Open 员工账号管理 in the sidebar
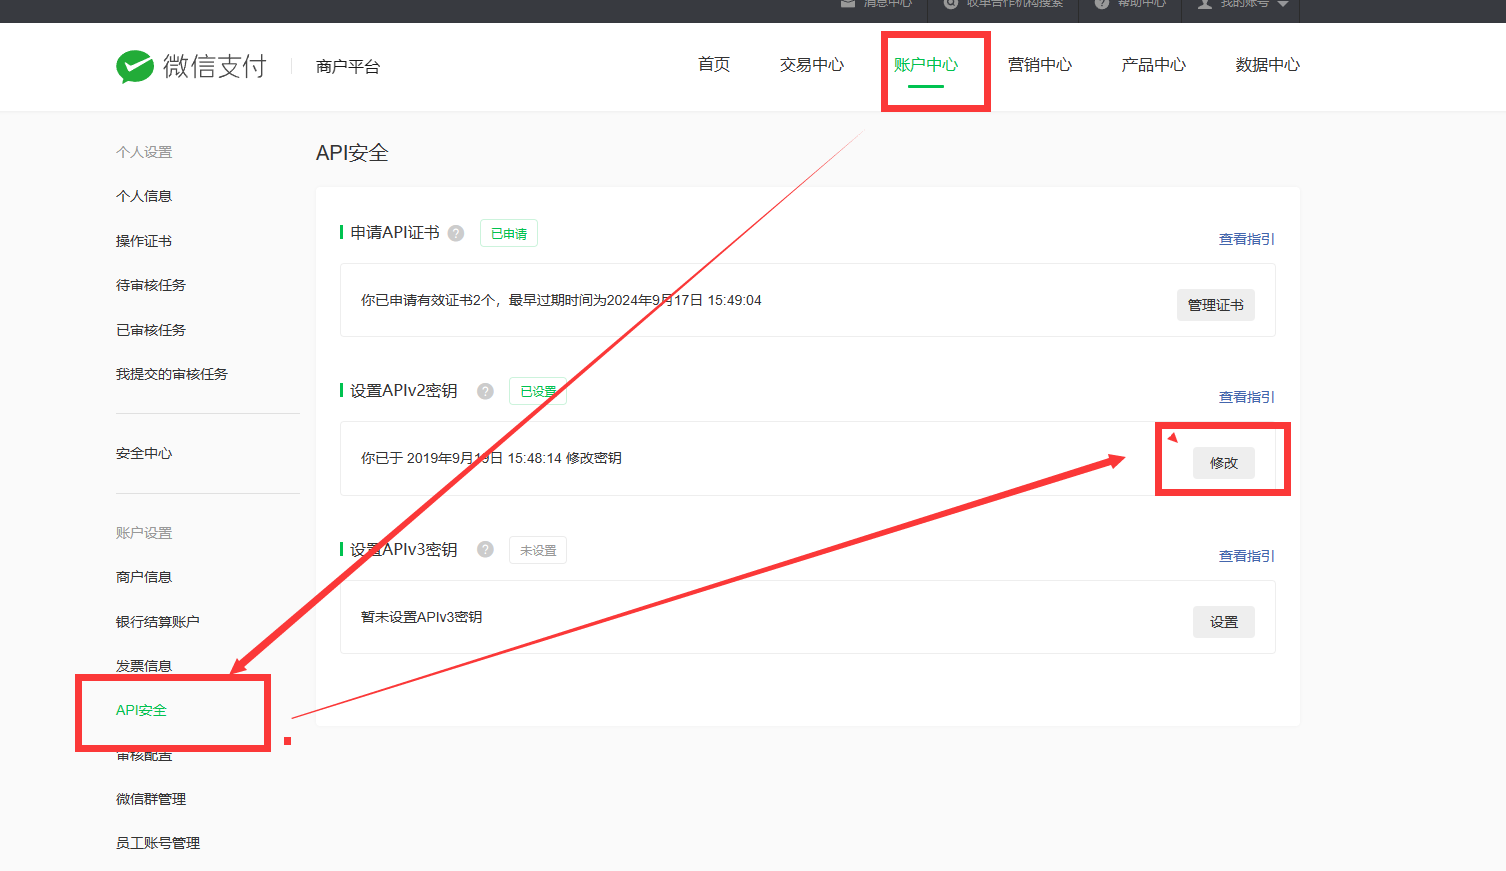 (x=158, y=843)
